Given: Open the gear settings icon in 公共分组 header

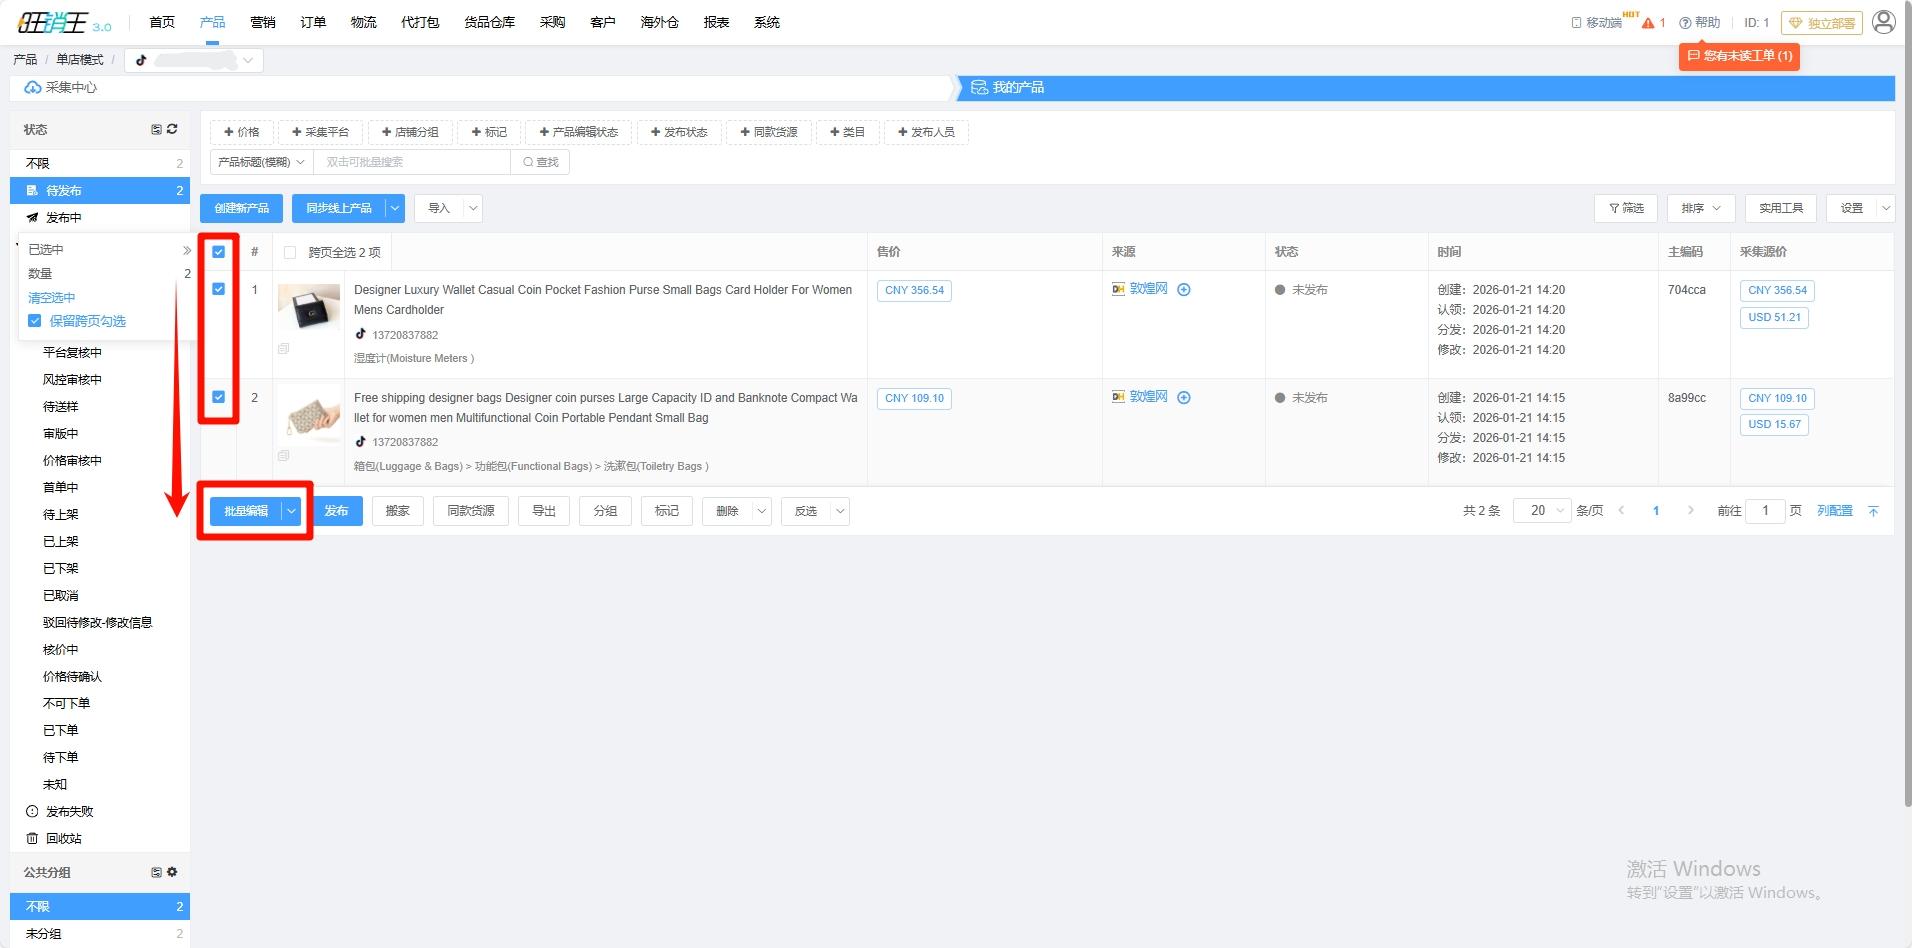Looking at the screenshot, I should tap(172, 872).
